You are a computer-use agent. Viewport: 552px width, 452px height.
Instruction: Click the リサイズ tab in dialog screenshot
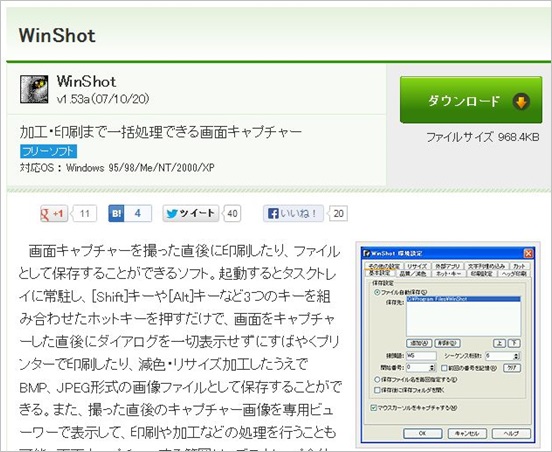tap(417, 266)
